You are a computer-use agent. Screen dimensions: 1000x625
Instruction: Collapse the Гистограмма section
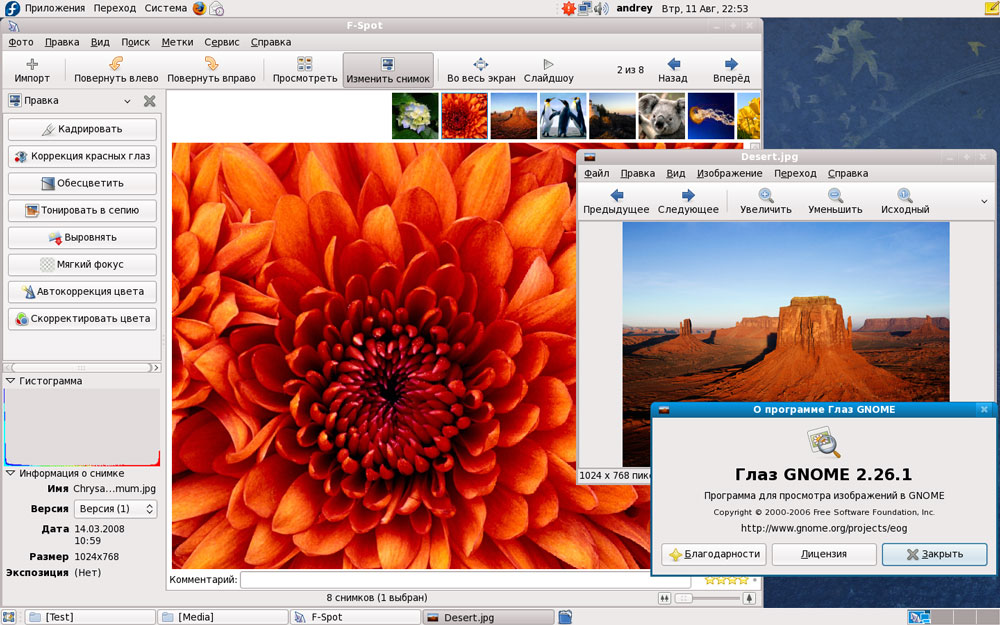click(11, 381)
